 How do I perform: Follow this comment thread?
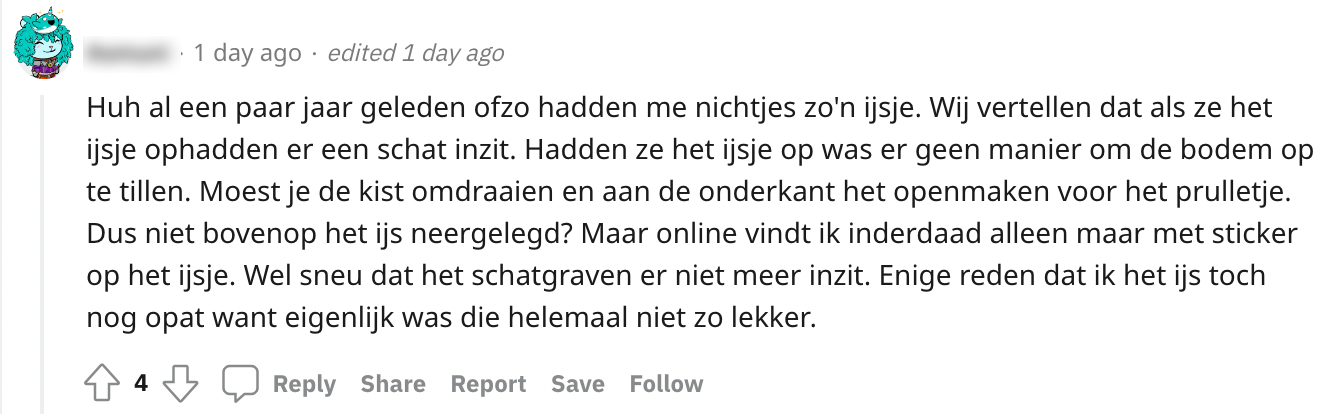(x=666, y=384)
